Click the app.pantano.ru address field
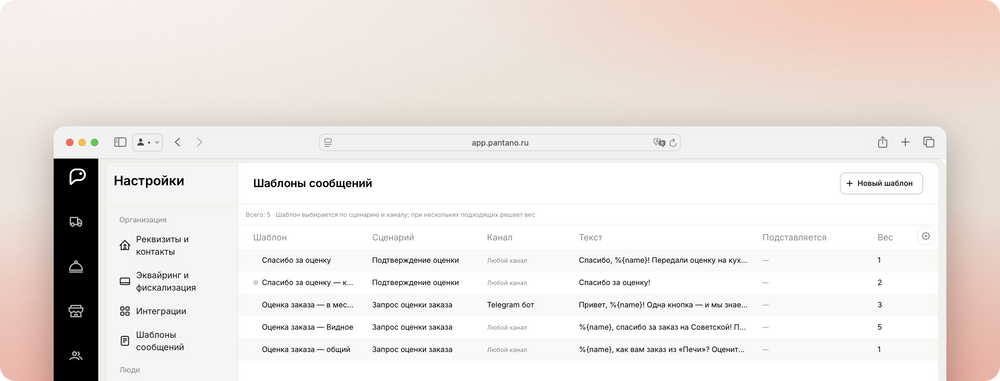 (x=499, y=142)
